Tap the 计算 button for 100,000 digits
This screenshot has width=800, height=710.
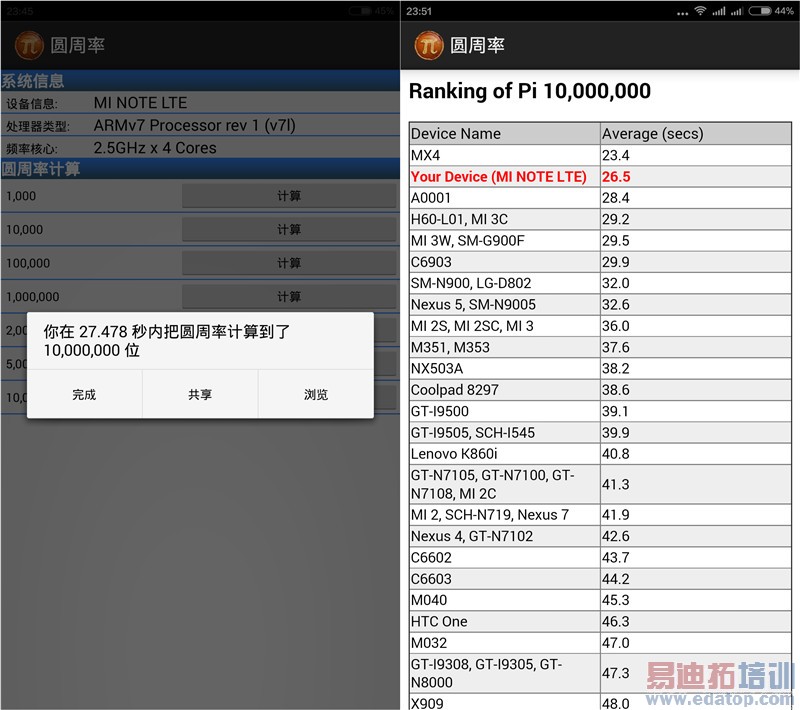[x=289, y=263]
